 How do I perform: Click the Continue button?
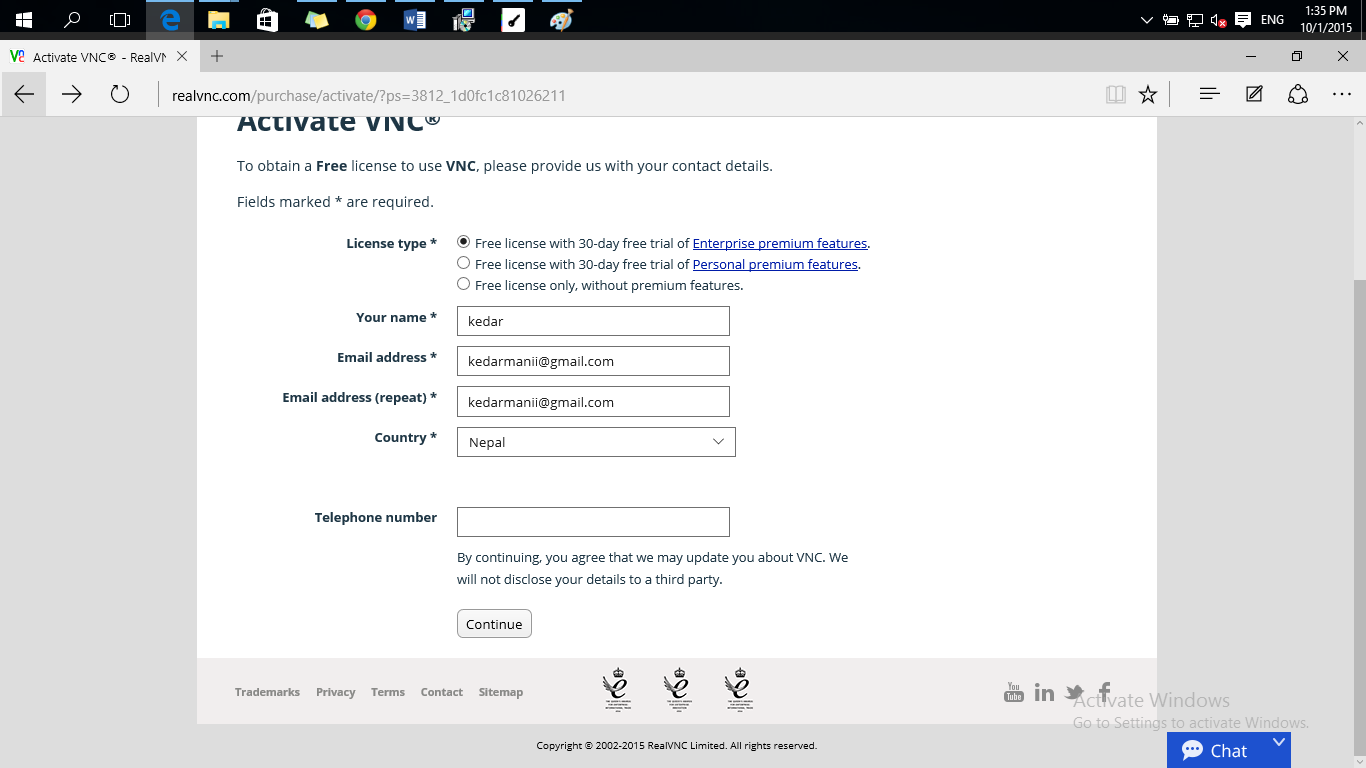point(494,624)
